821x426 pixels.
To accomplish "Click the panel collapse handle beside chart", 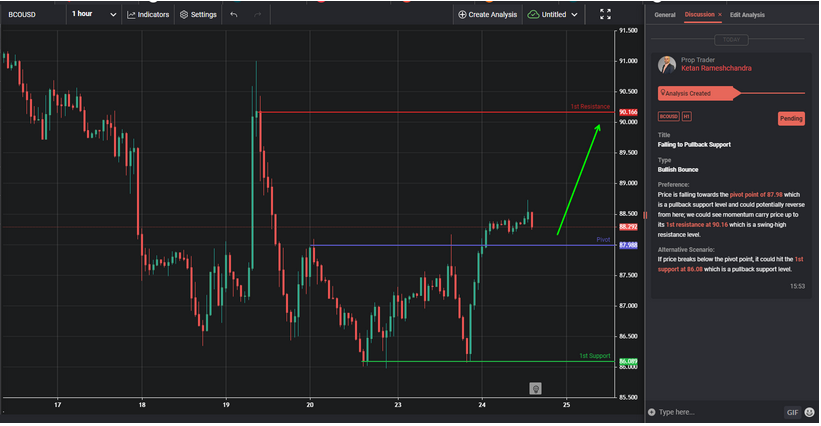I will tap(645, 215).
